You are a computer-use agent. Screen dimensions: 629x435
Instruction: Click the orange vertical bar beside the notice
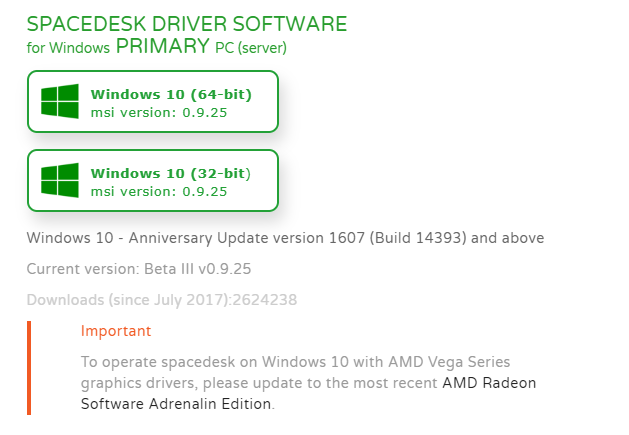[29, 368]
